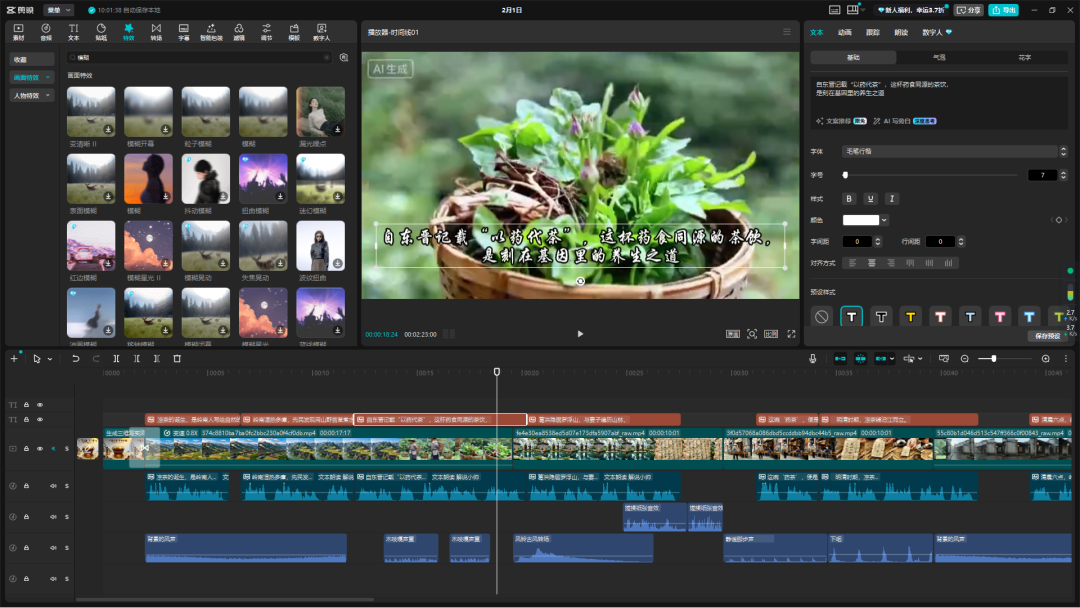This screenshot has width=1080, height=608.
Task: Toggle visibility of main video track
Action: (x=40, y=449)
